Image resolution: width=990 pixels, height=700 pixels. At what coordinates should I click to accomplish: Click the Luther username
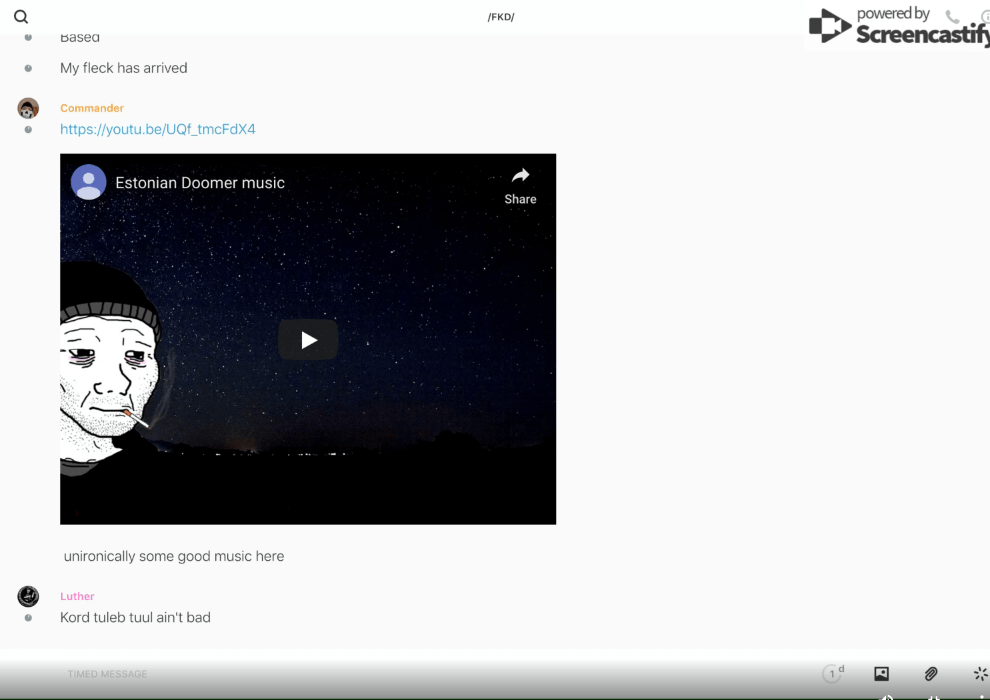[77, 596]
